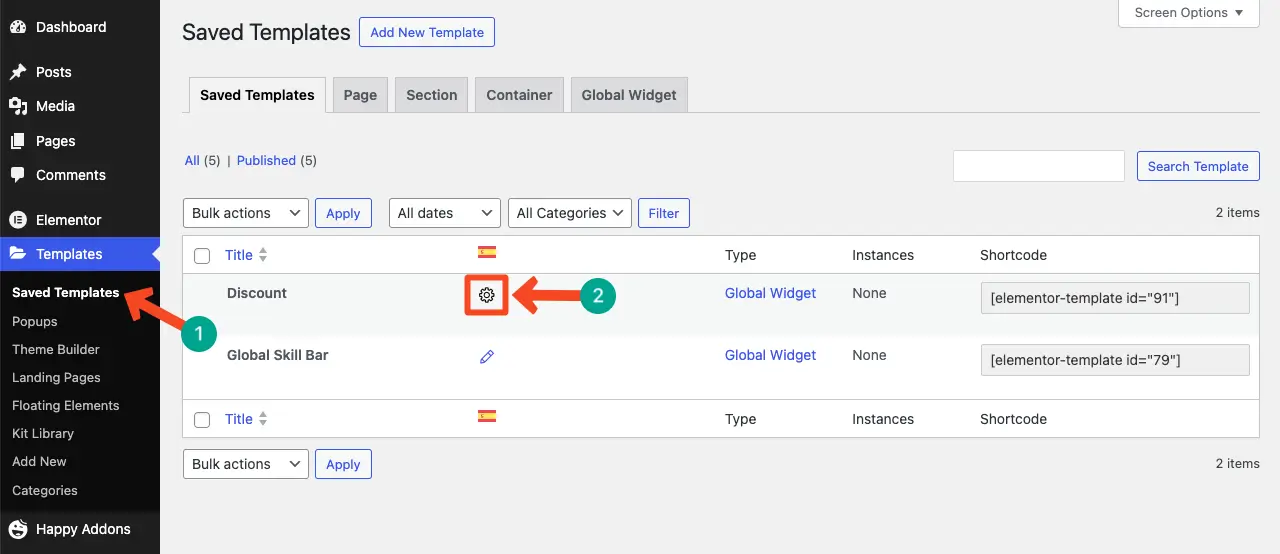
Task: Click the Dashboard icon in sidebar
Action: point(18,27)
